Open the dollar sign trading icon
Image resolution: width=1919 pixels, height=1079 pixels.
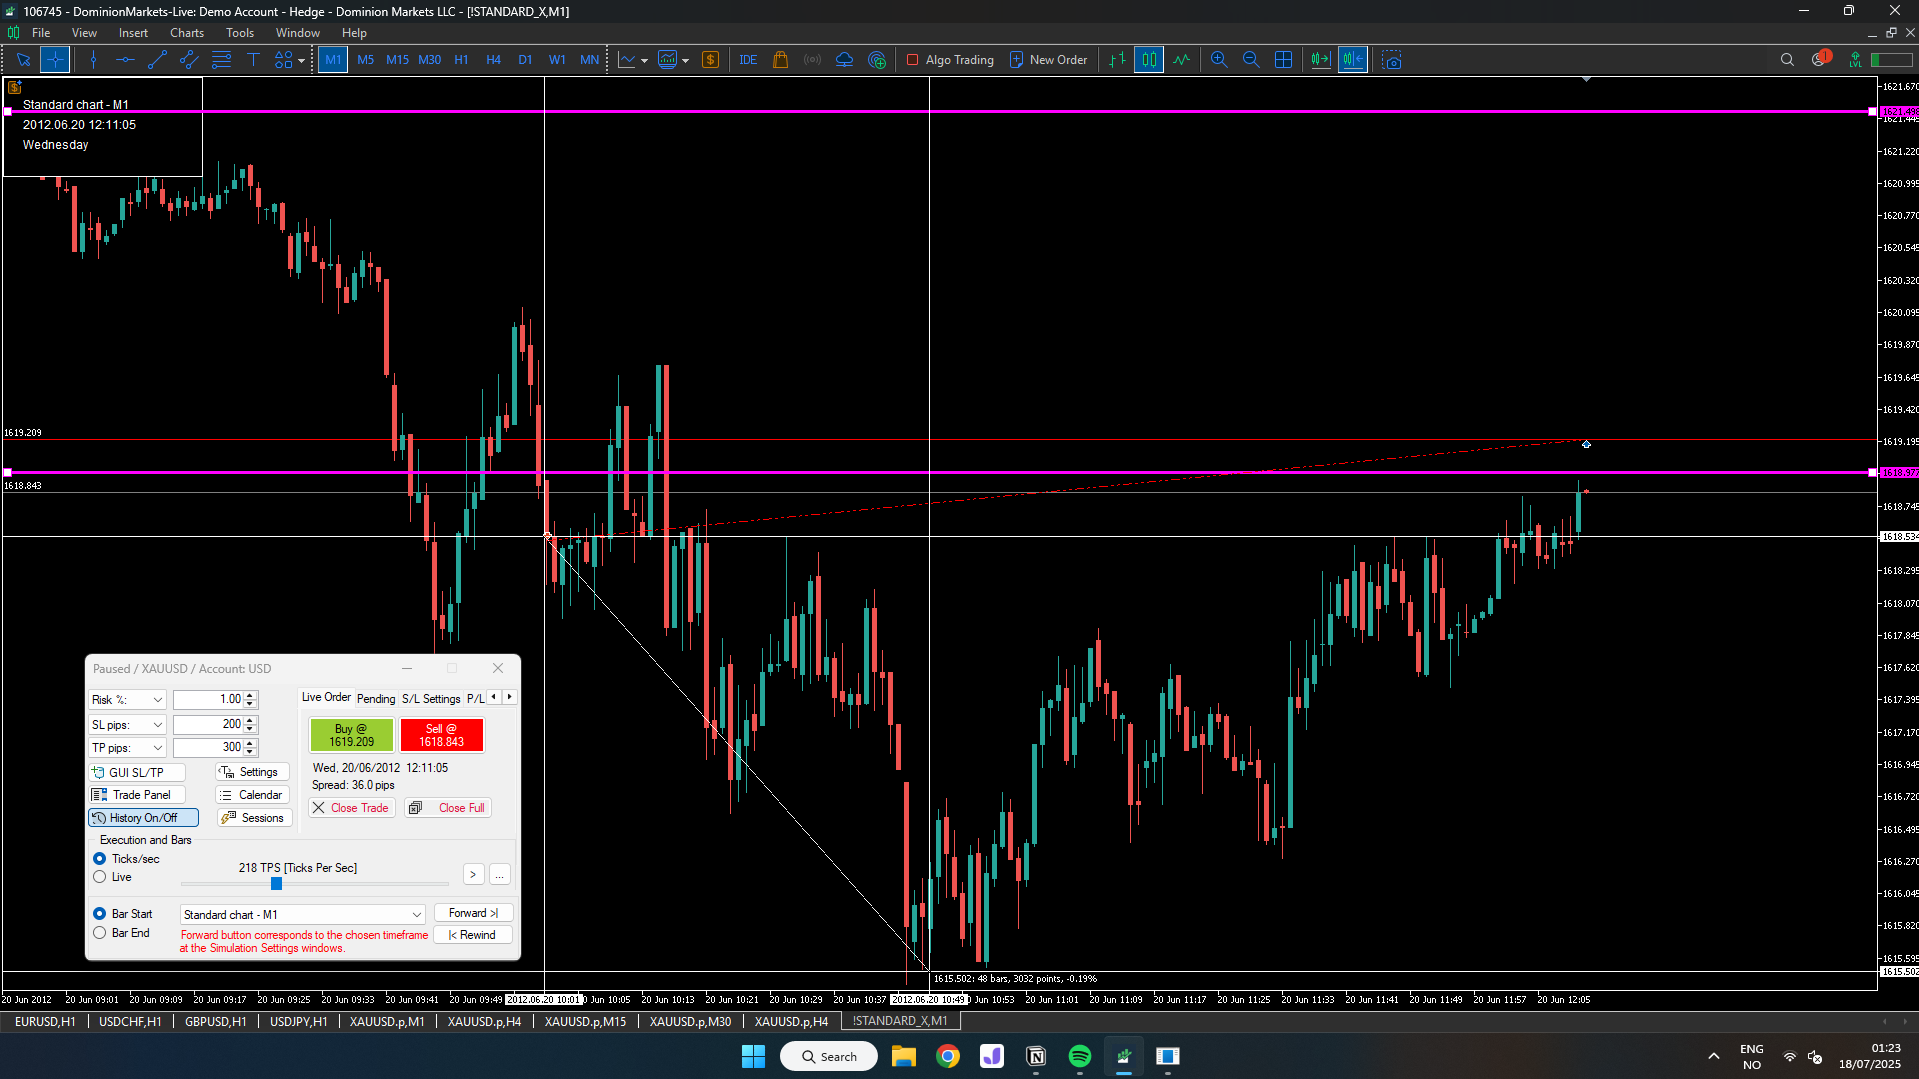pyautogui.click(x=711, y=60)
